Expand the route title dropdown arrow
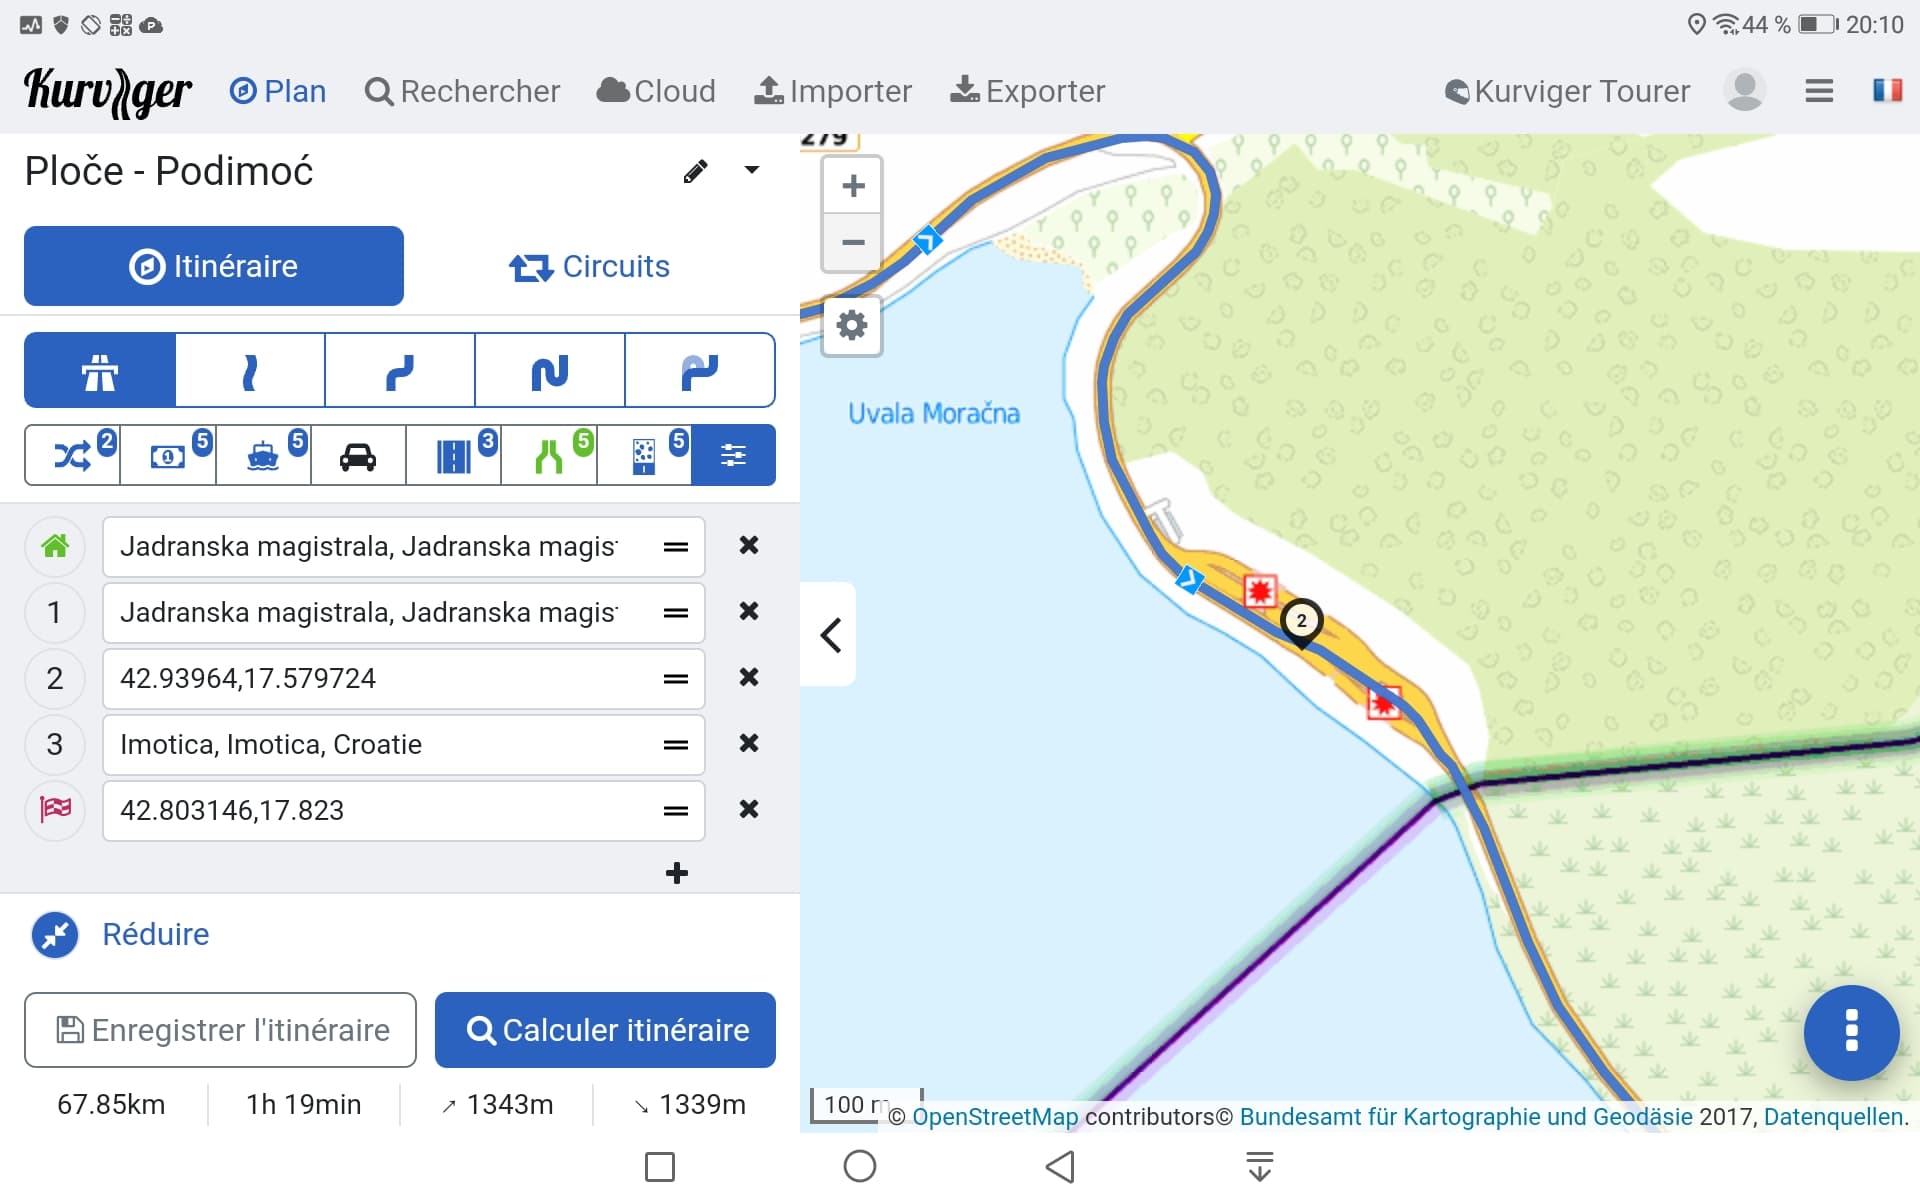 pos(752,171)
